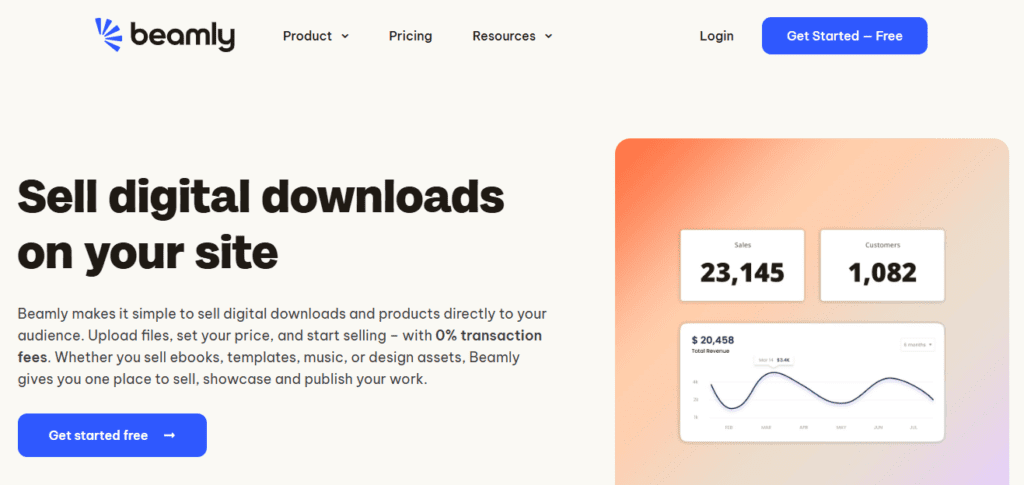
Task: Expand the Resources menu chevron
Action: click(x=548, y=36)
